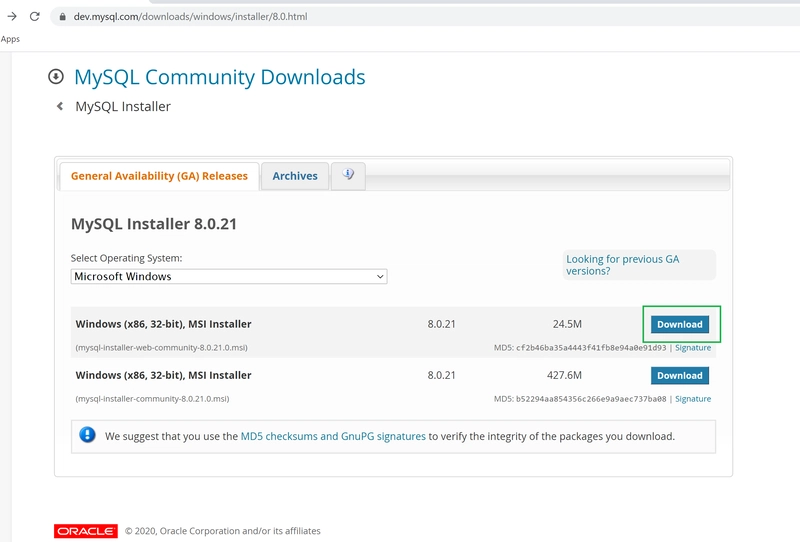Open Signature link for 427.6M installer
Viewport: 800px width, 542px height.
pos(693,399)
